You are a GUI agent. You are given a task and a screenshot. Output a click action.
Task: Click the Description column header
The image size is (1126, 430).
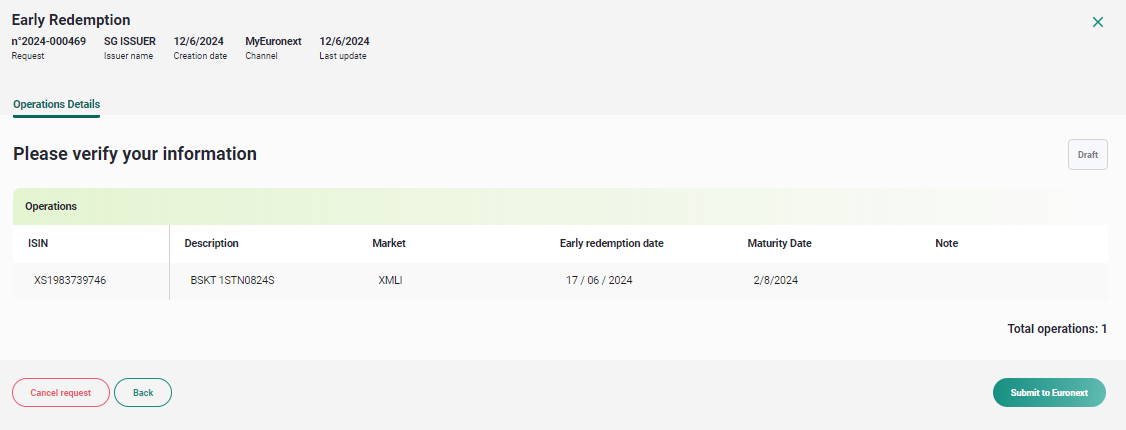211,243
